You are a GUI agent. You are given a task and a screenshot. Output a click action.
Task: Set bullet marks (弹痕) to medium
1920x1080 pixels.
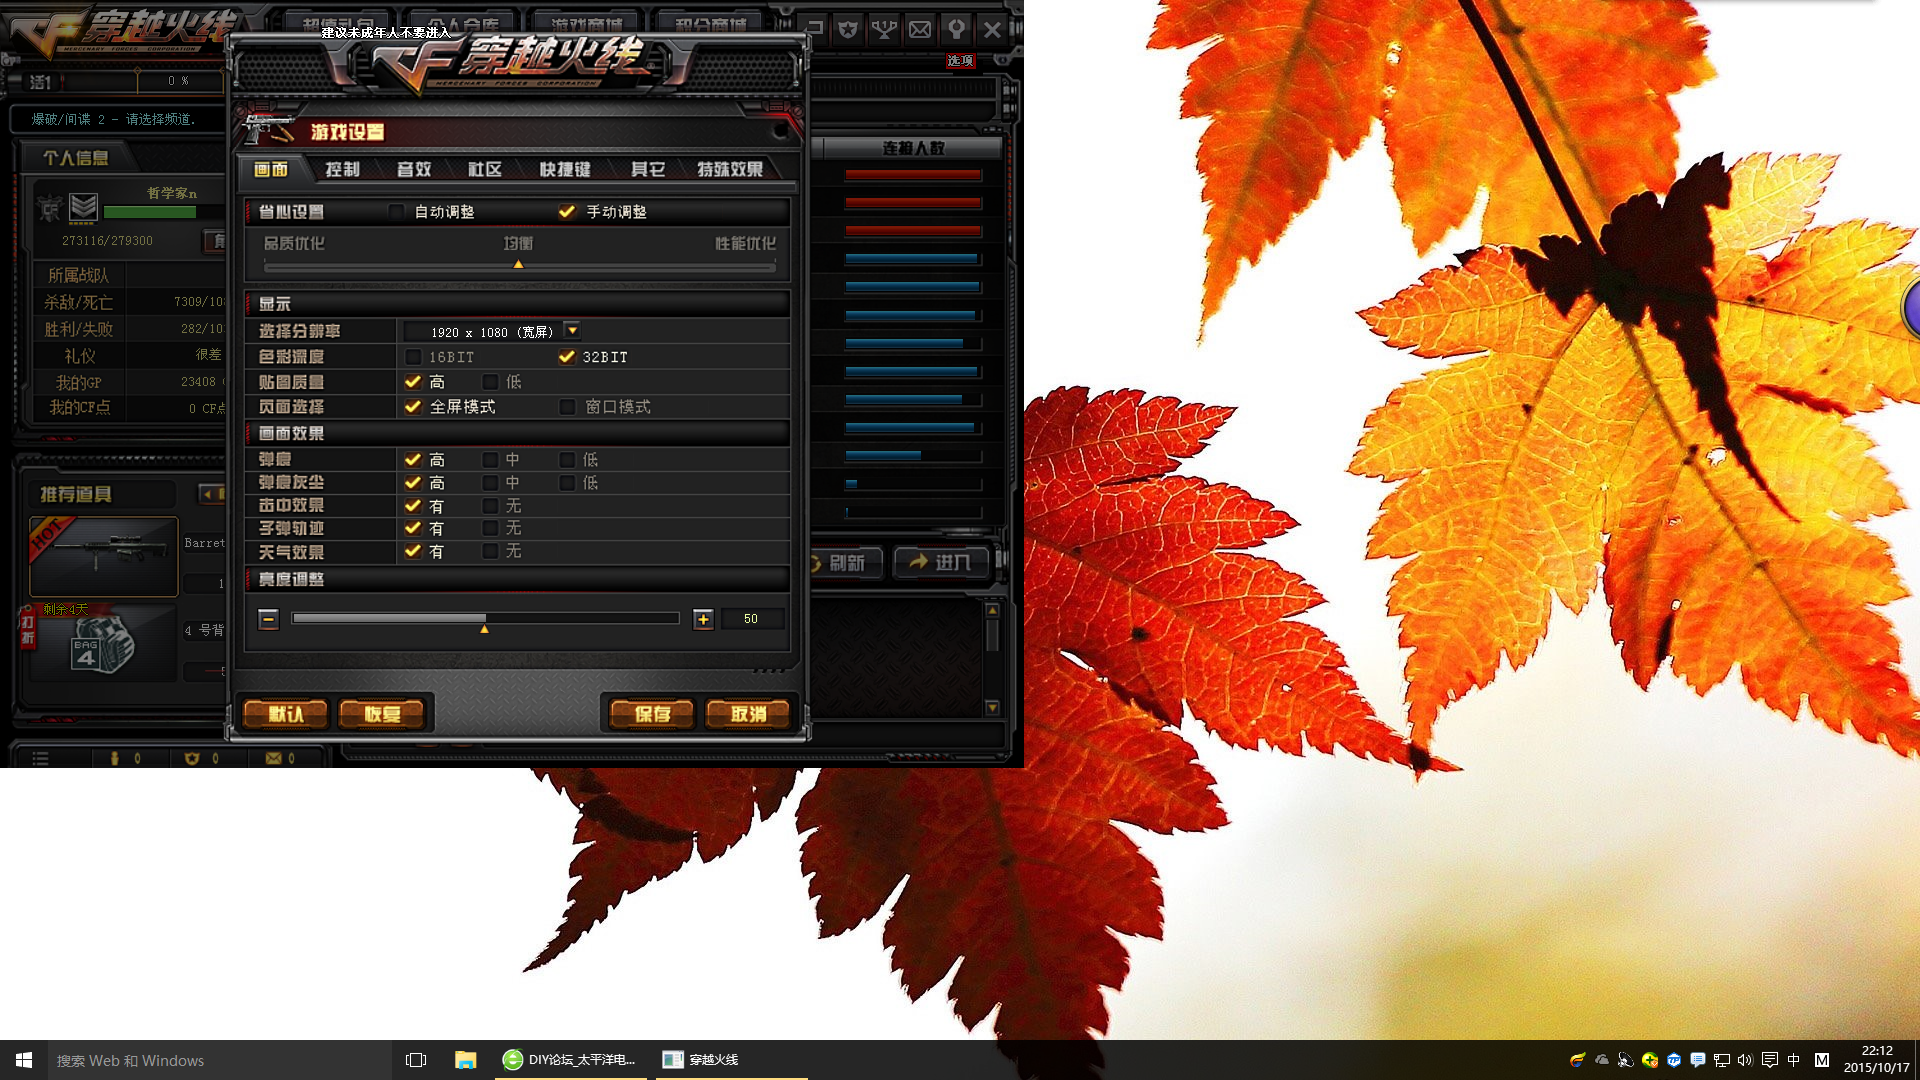point(490,460)
